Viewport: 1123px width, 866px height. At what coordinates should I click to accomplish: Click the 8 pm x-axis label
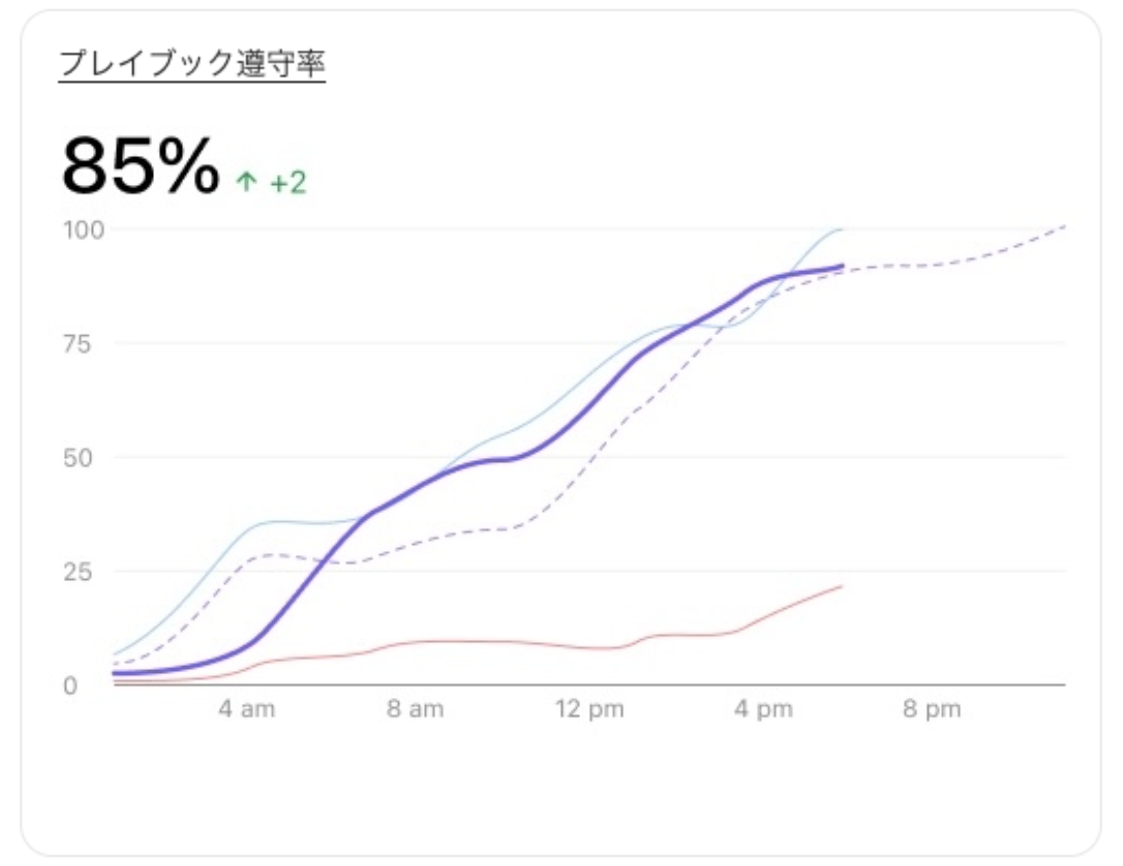[x=933, y=710]
